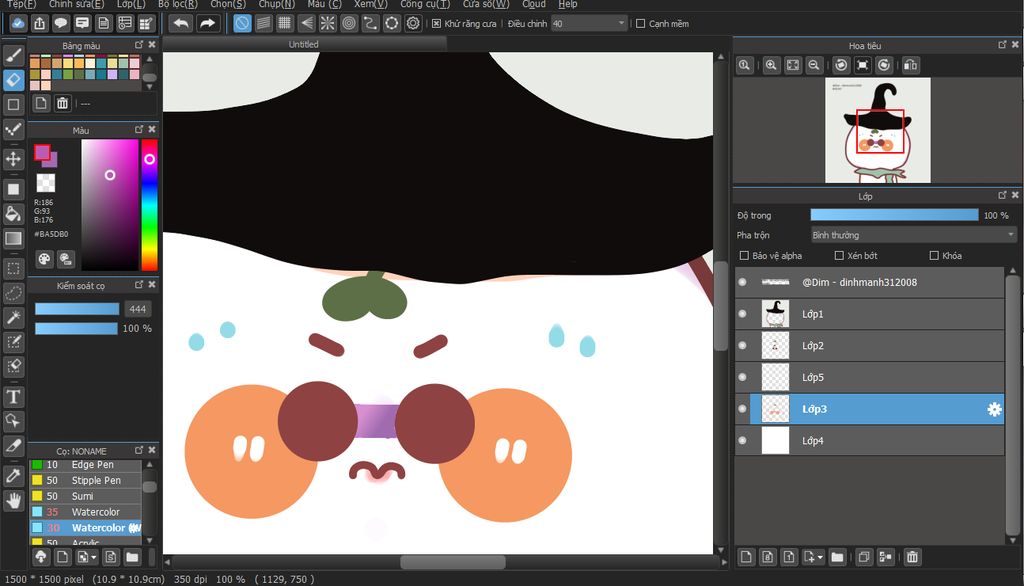Undock the Màu color panel
Screen dimensions: 1024x586
coord(138,129)
